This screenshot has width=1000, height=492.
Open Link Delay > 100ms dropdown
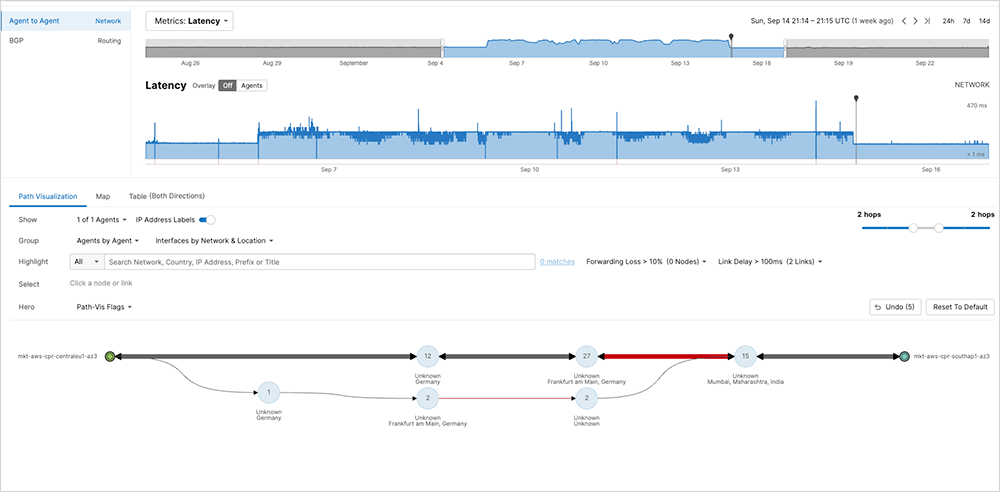[770, 262]
